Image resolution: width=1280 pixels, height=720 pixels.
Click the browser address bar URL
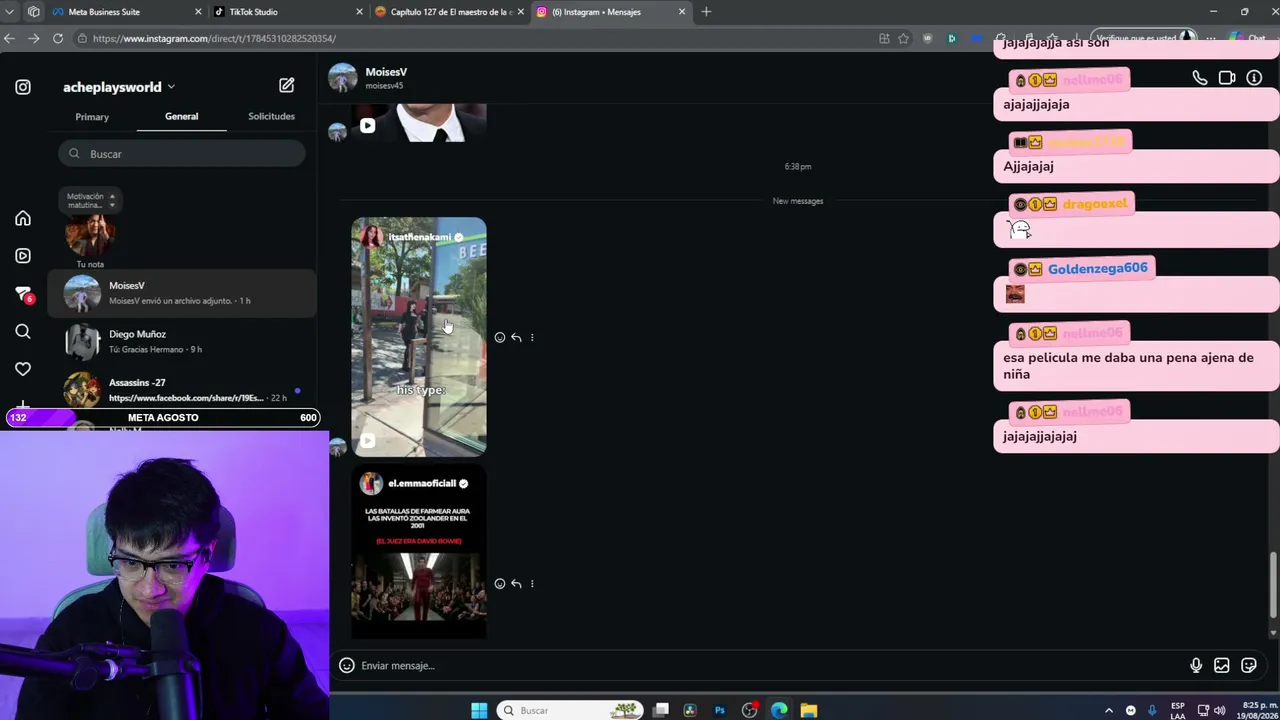[214, 38]
